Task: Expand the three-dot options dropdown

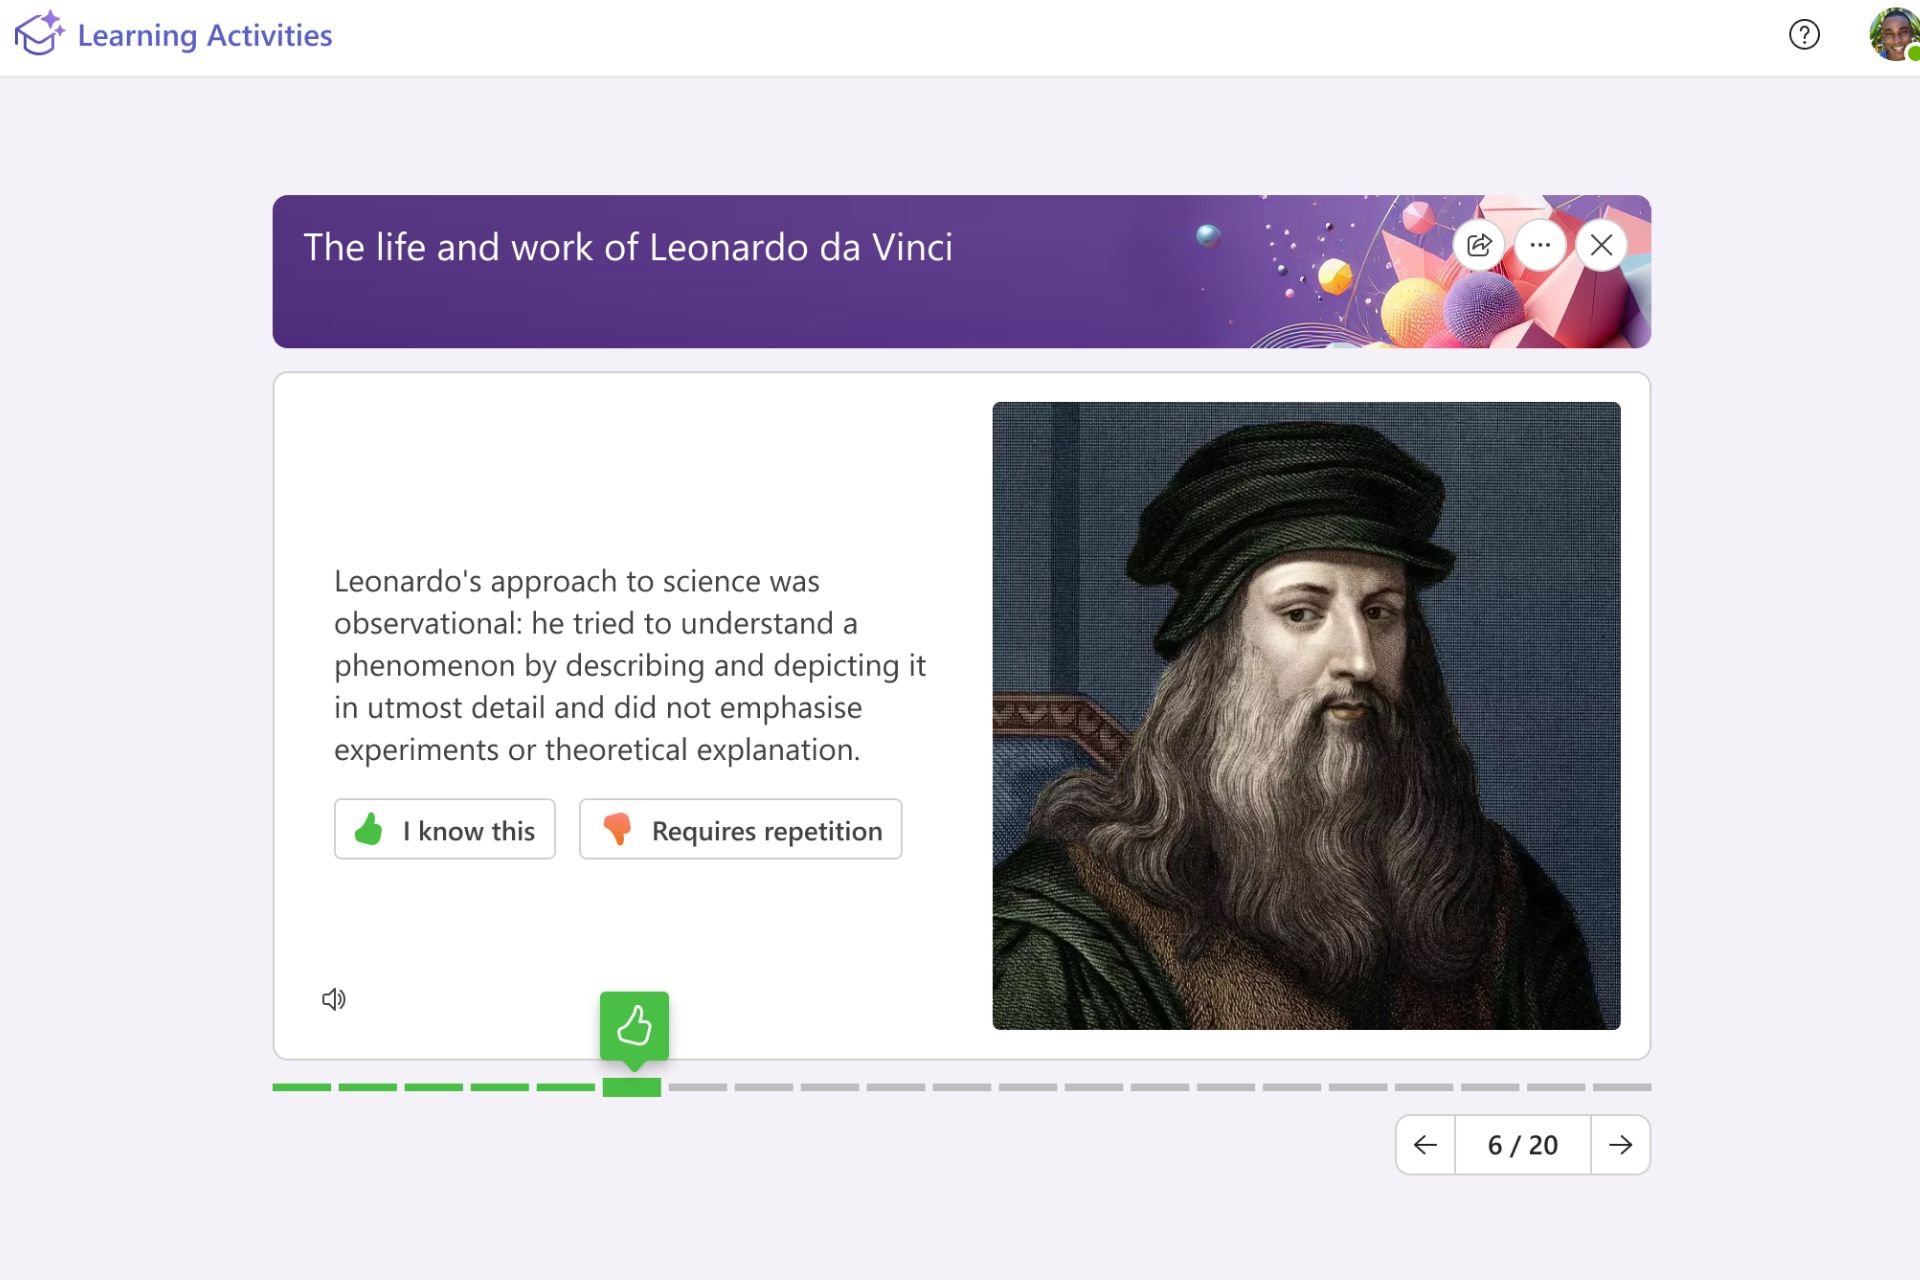Action: [x=1540, y=244]
